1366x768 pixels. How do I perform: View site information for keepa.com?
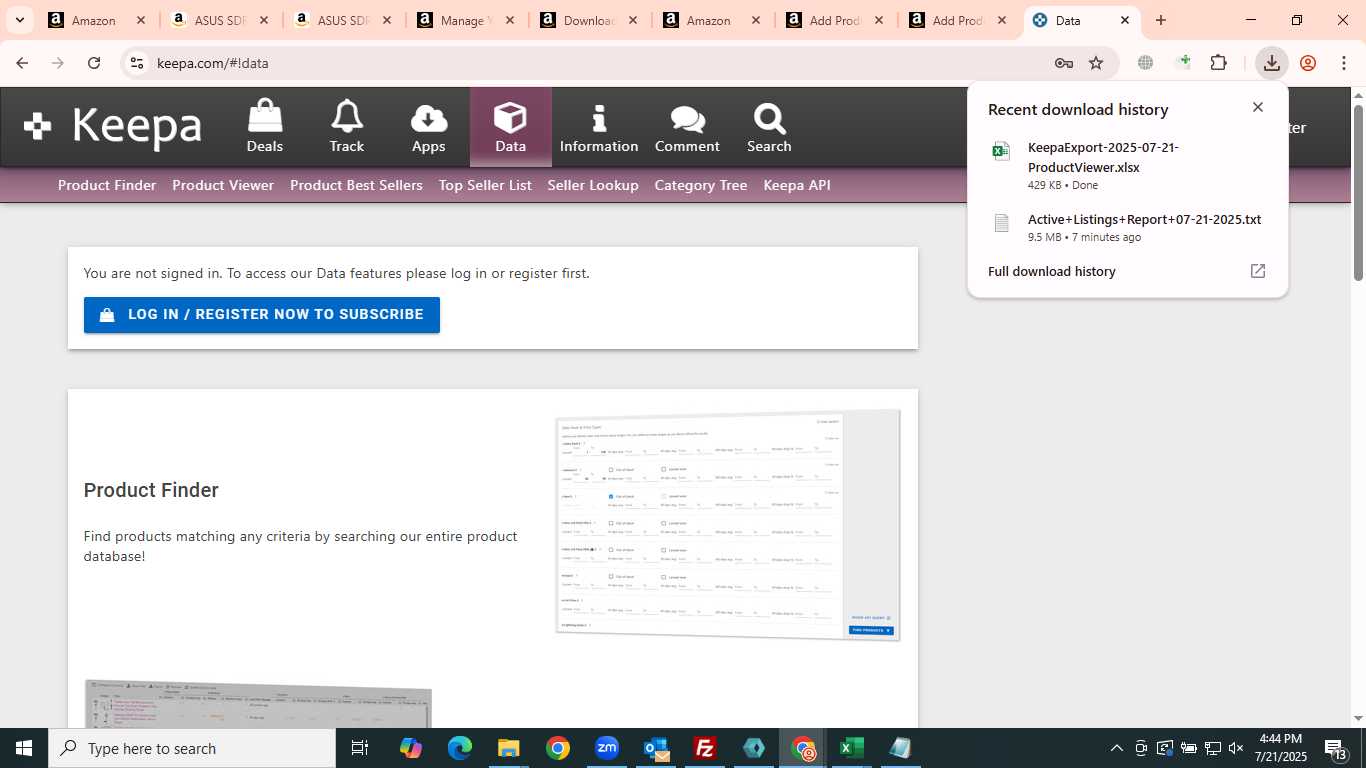point(137,63)
